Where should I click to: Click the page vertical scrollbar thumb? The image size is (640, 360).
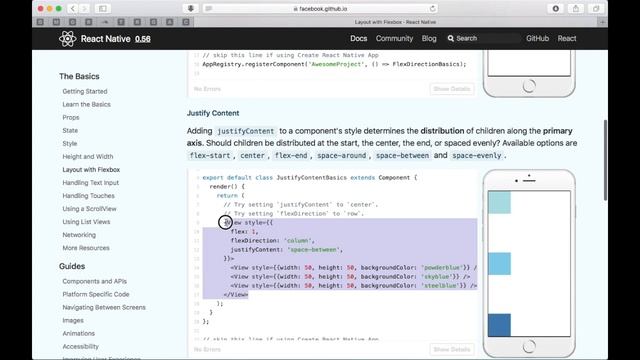(605, 160)
